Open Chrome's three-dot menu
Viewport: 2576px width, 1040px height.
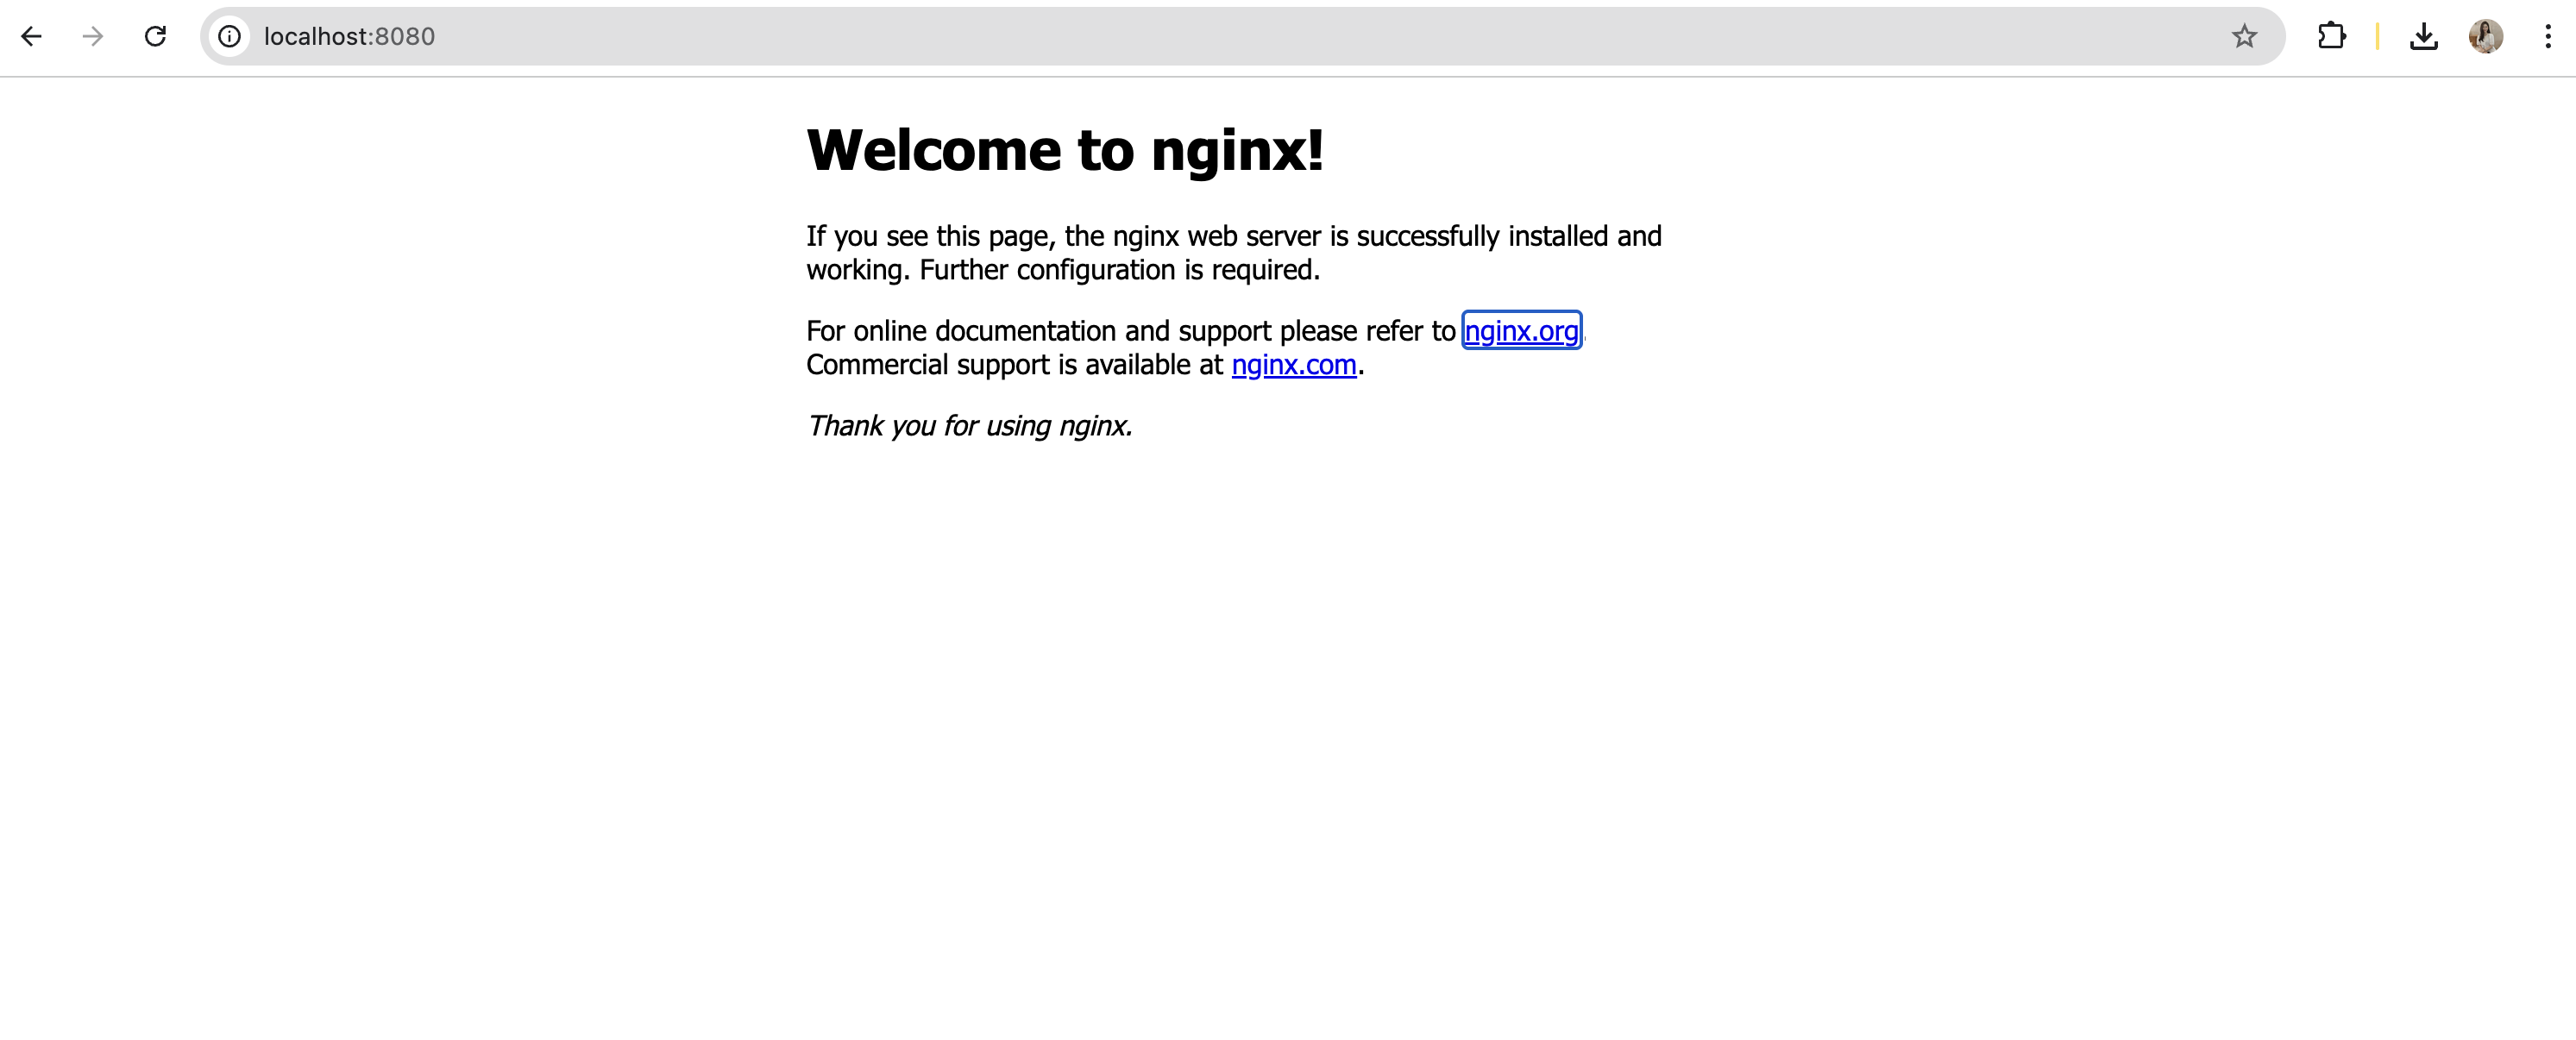pyautogui.click(x=2547, y=37)
